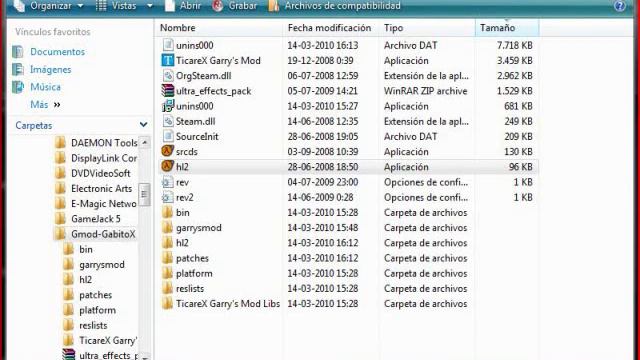This screenshot has height=360, width=640.
Task: Select TicareX Garry's Mod application icon
Action: click(x=168, y=60)
